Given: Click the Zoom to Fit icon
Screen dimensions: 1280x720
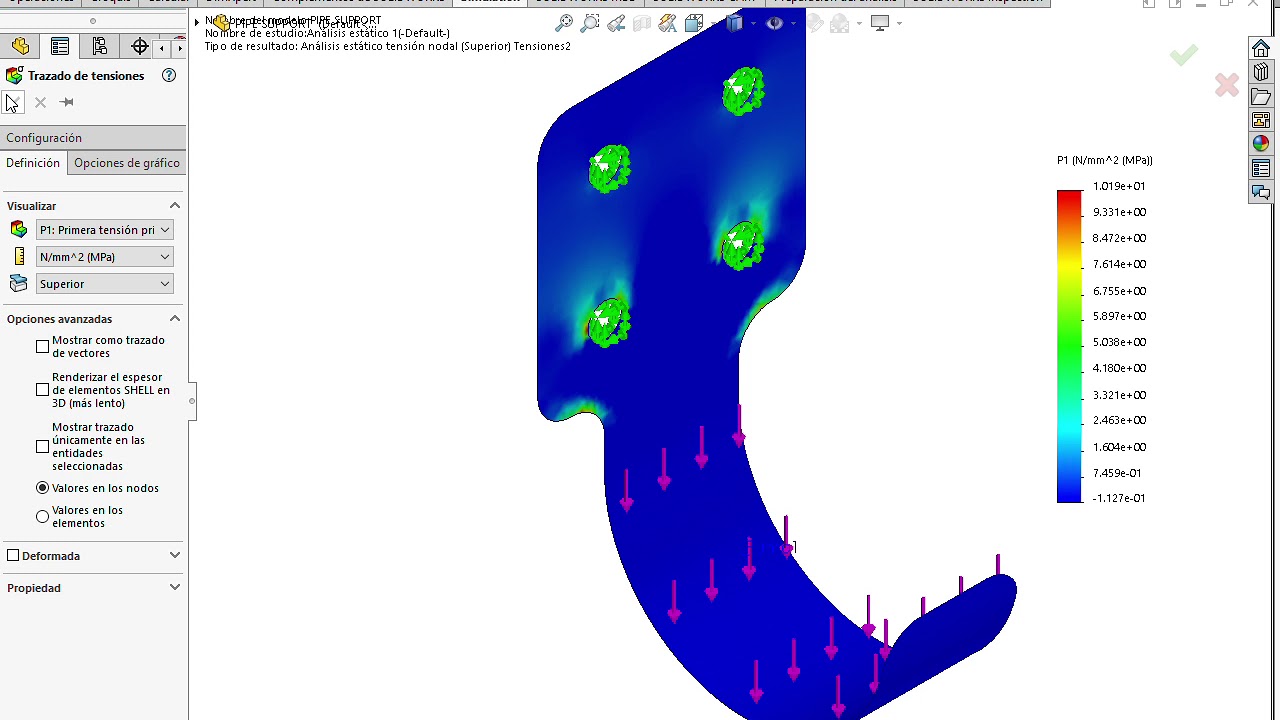Looking at the screenshot, I should pos(565,23).
